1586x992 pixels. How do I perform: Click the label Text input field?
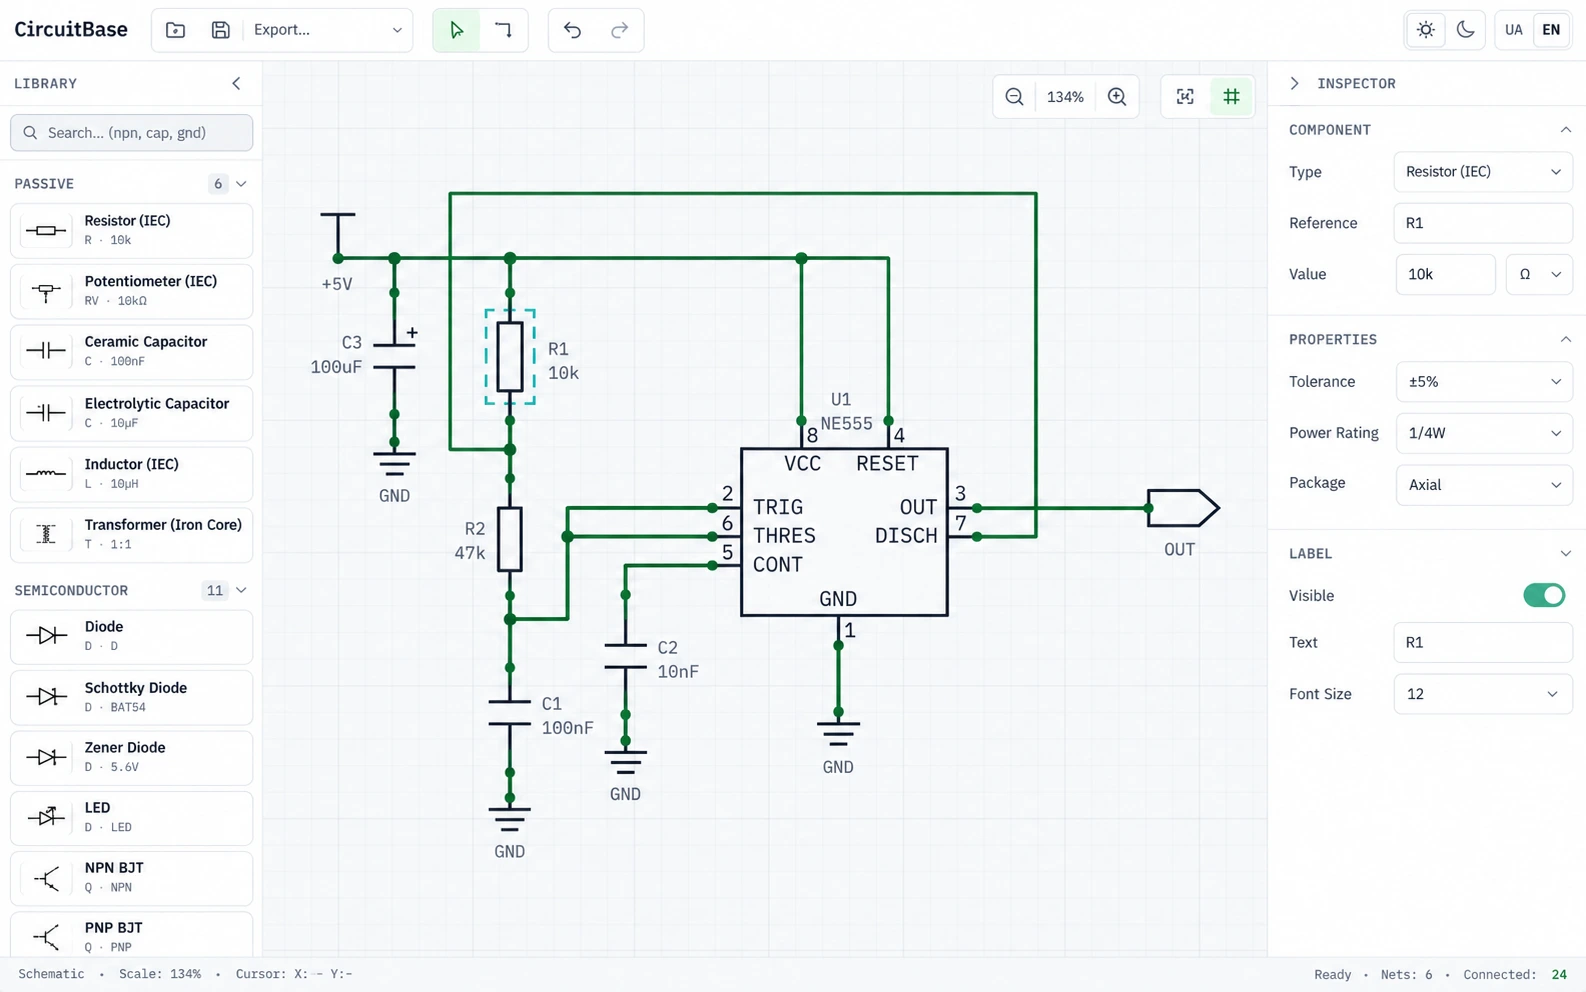point(1482,643)
